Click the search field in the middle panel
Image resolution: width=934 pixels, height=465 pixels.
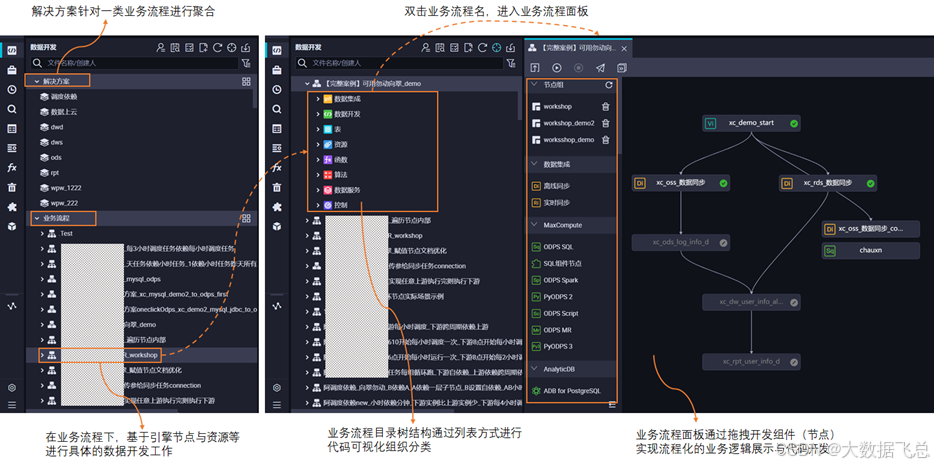[400, 63]
